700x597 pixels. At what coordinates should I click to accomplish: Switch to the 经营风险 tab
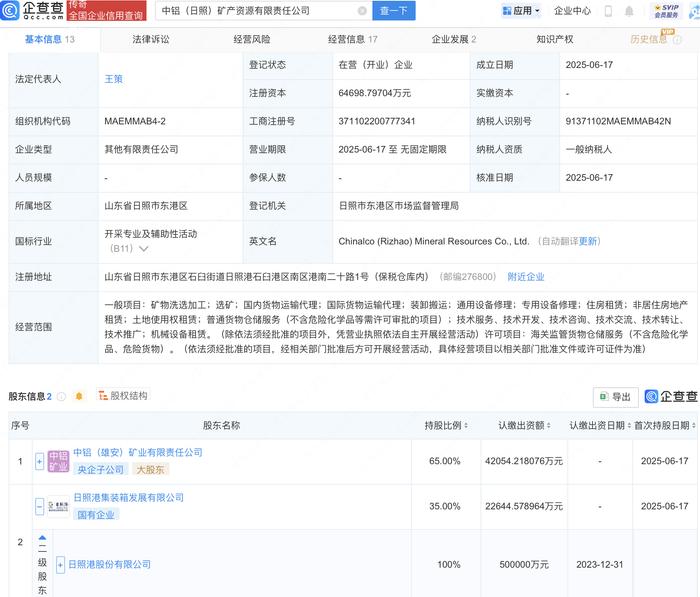252,39
